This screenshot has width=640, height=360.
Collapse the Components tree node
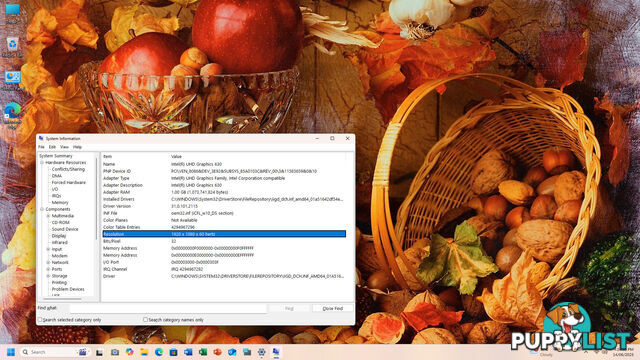coord(42,209)
